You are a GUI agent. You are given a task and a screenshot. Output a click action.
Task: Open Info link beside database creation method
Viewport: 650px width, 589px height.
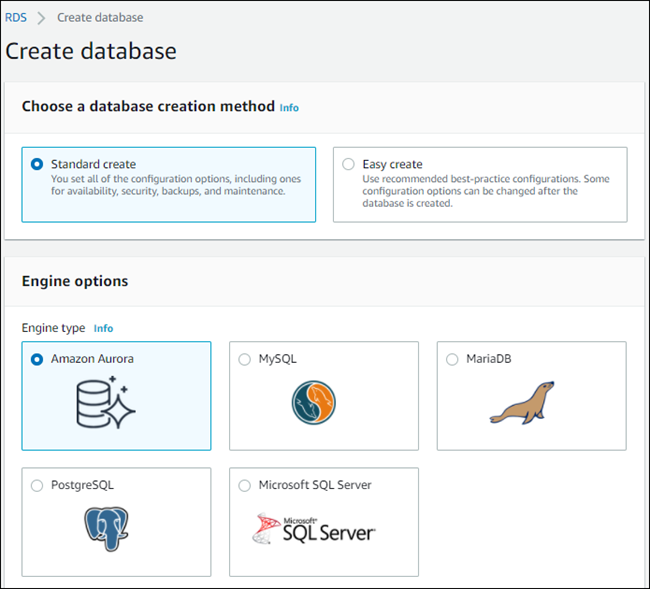289,107
